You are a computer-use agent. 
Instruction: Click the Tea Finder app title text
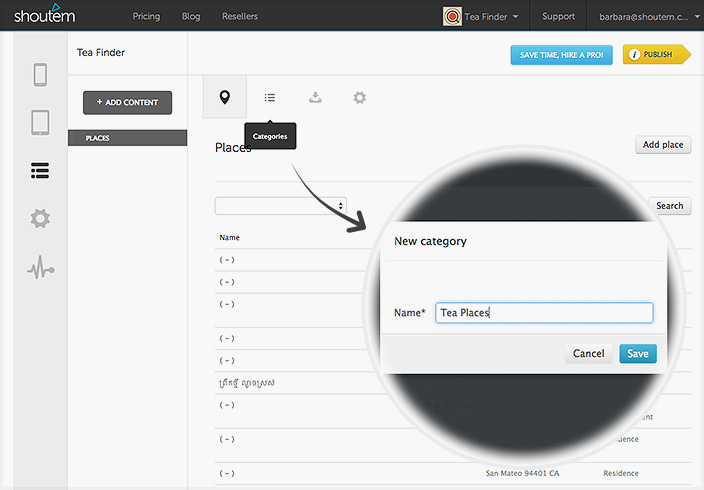[x=101, y=53]
